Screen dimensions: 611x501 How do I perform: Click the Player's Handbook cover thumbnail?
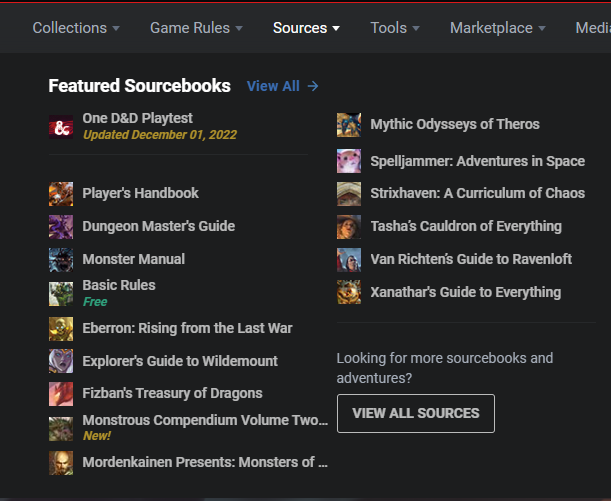tap(61, 194)
